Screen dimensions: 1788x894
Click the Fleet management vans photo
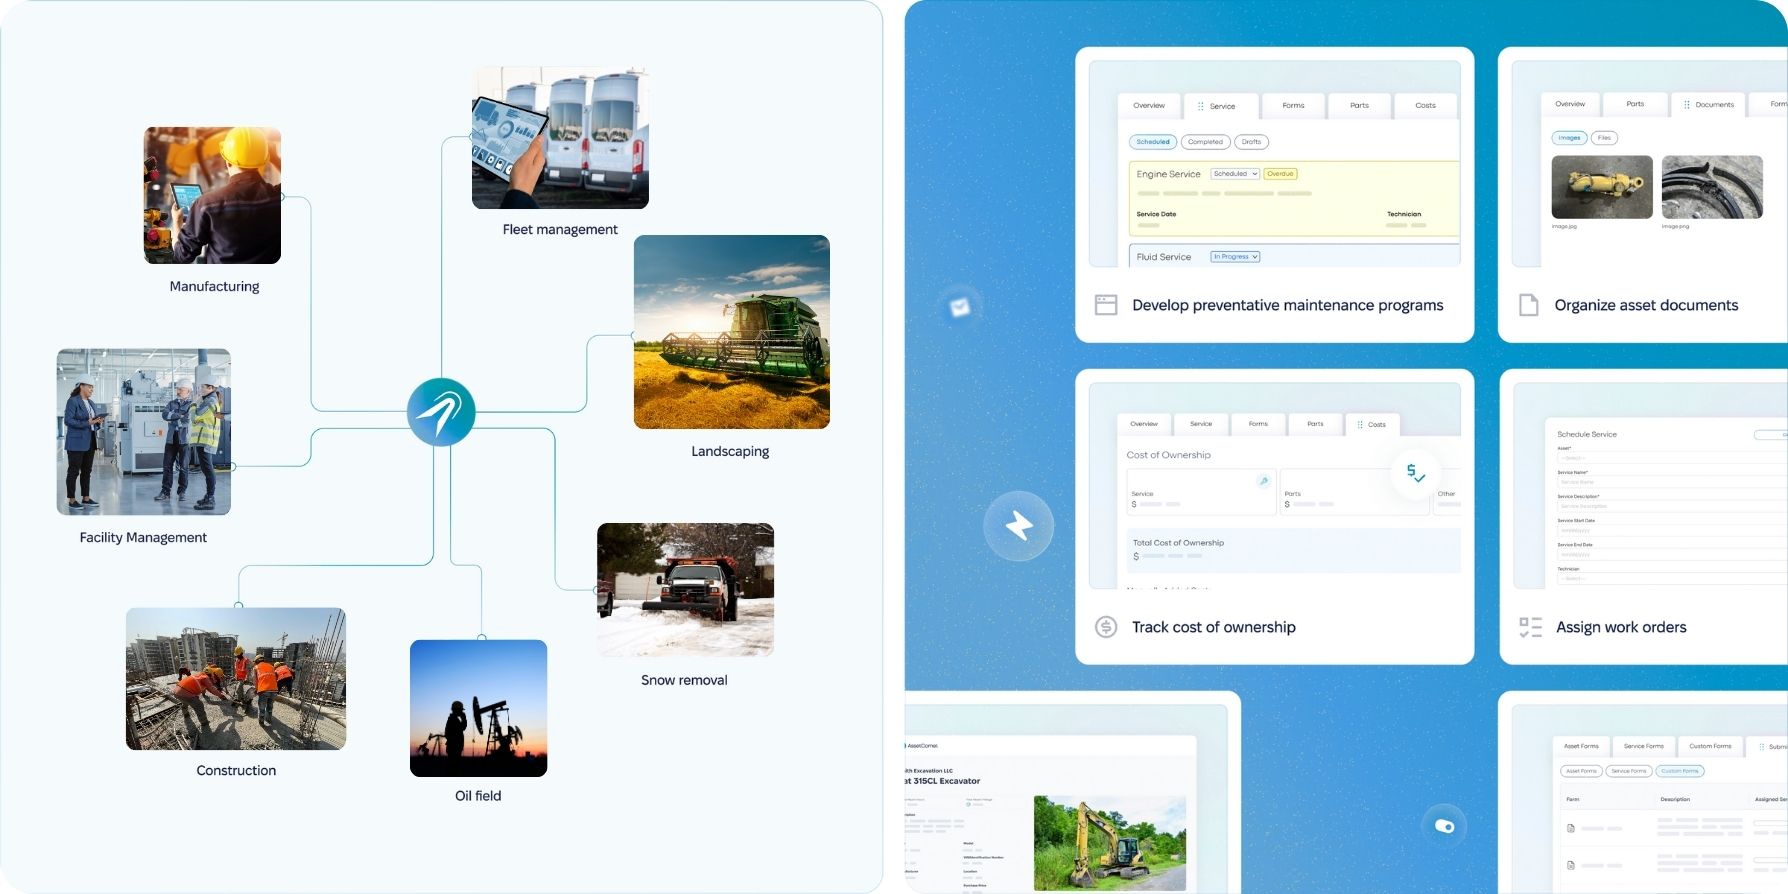click(560, 138)
